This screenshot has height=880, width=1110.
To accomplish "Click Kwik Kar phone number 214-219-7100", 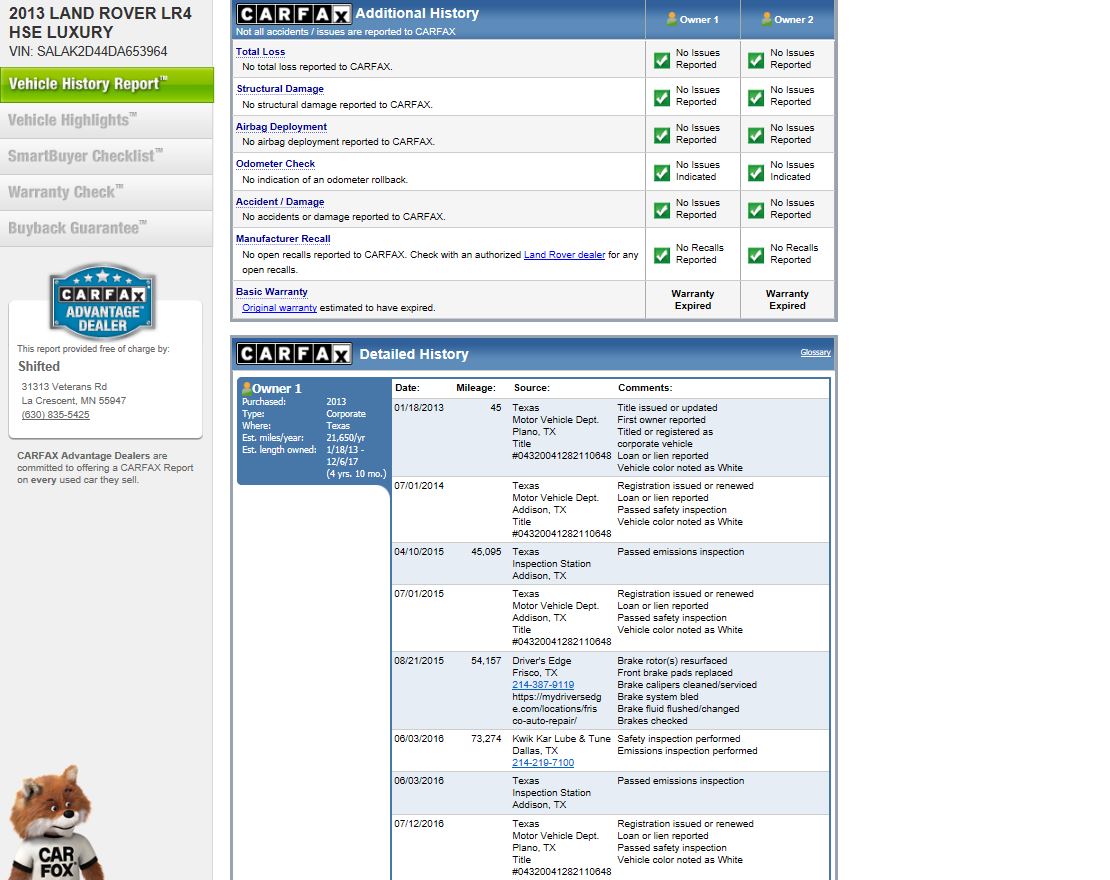I will click(543, 763).
